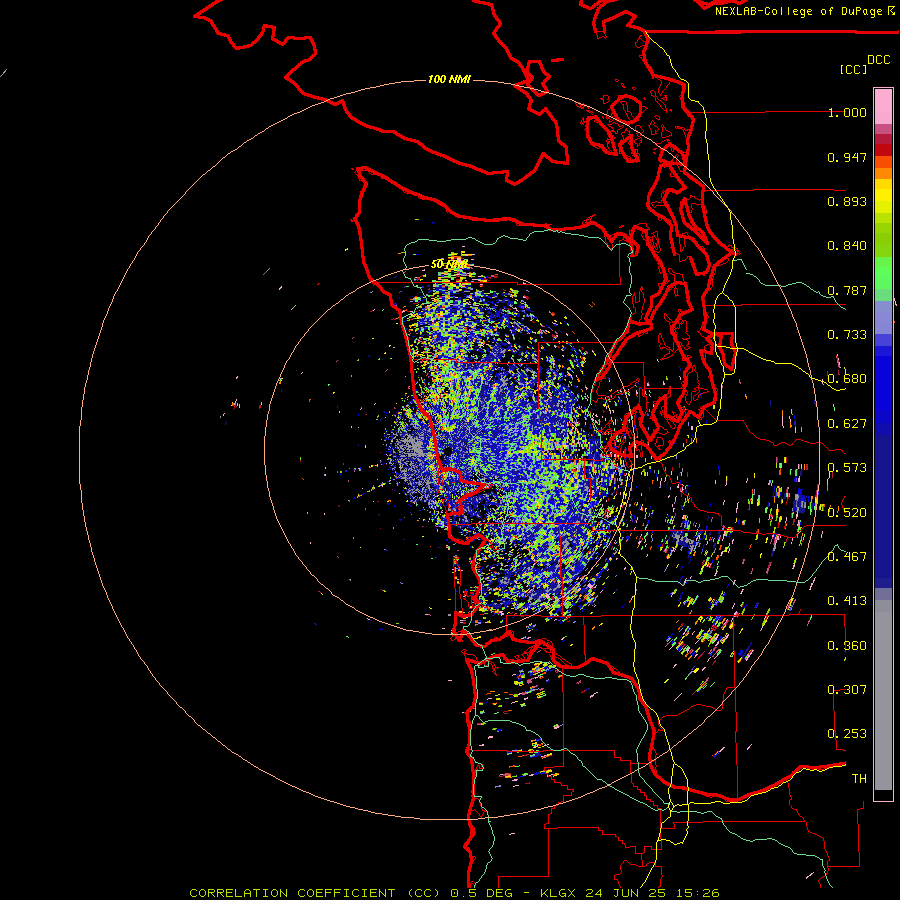900x900 pixels.
Task: Pick the red swatch on the color bar
Action: coord(883,149)
